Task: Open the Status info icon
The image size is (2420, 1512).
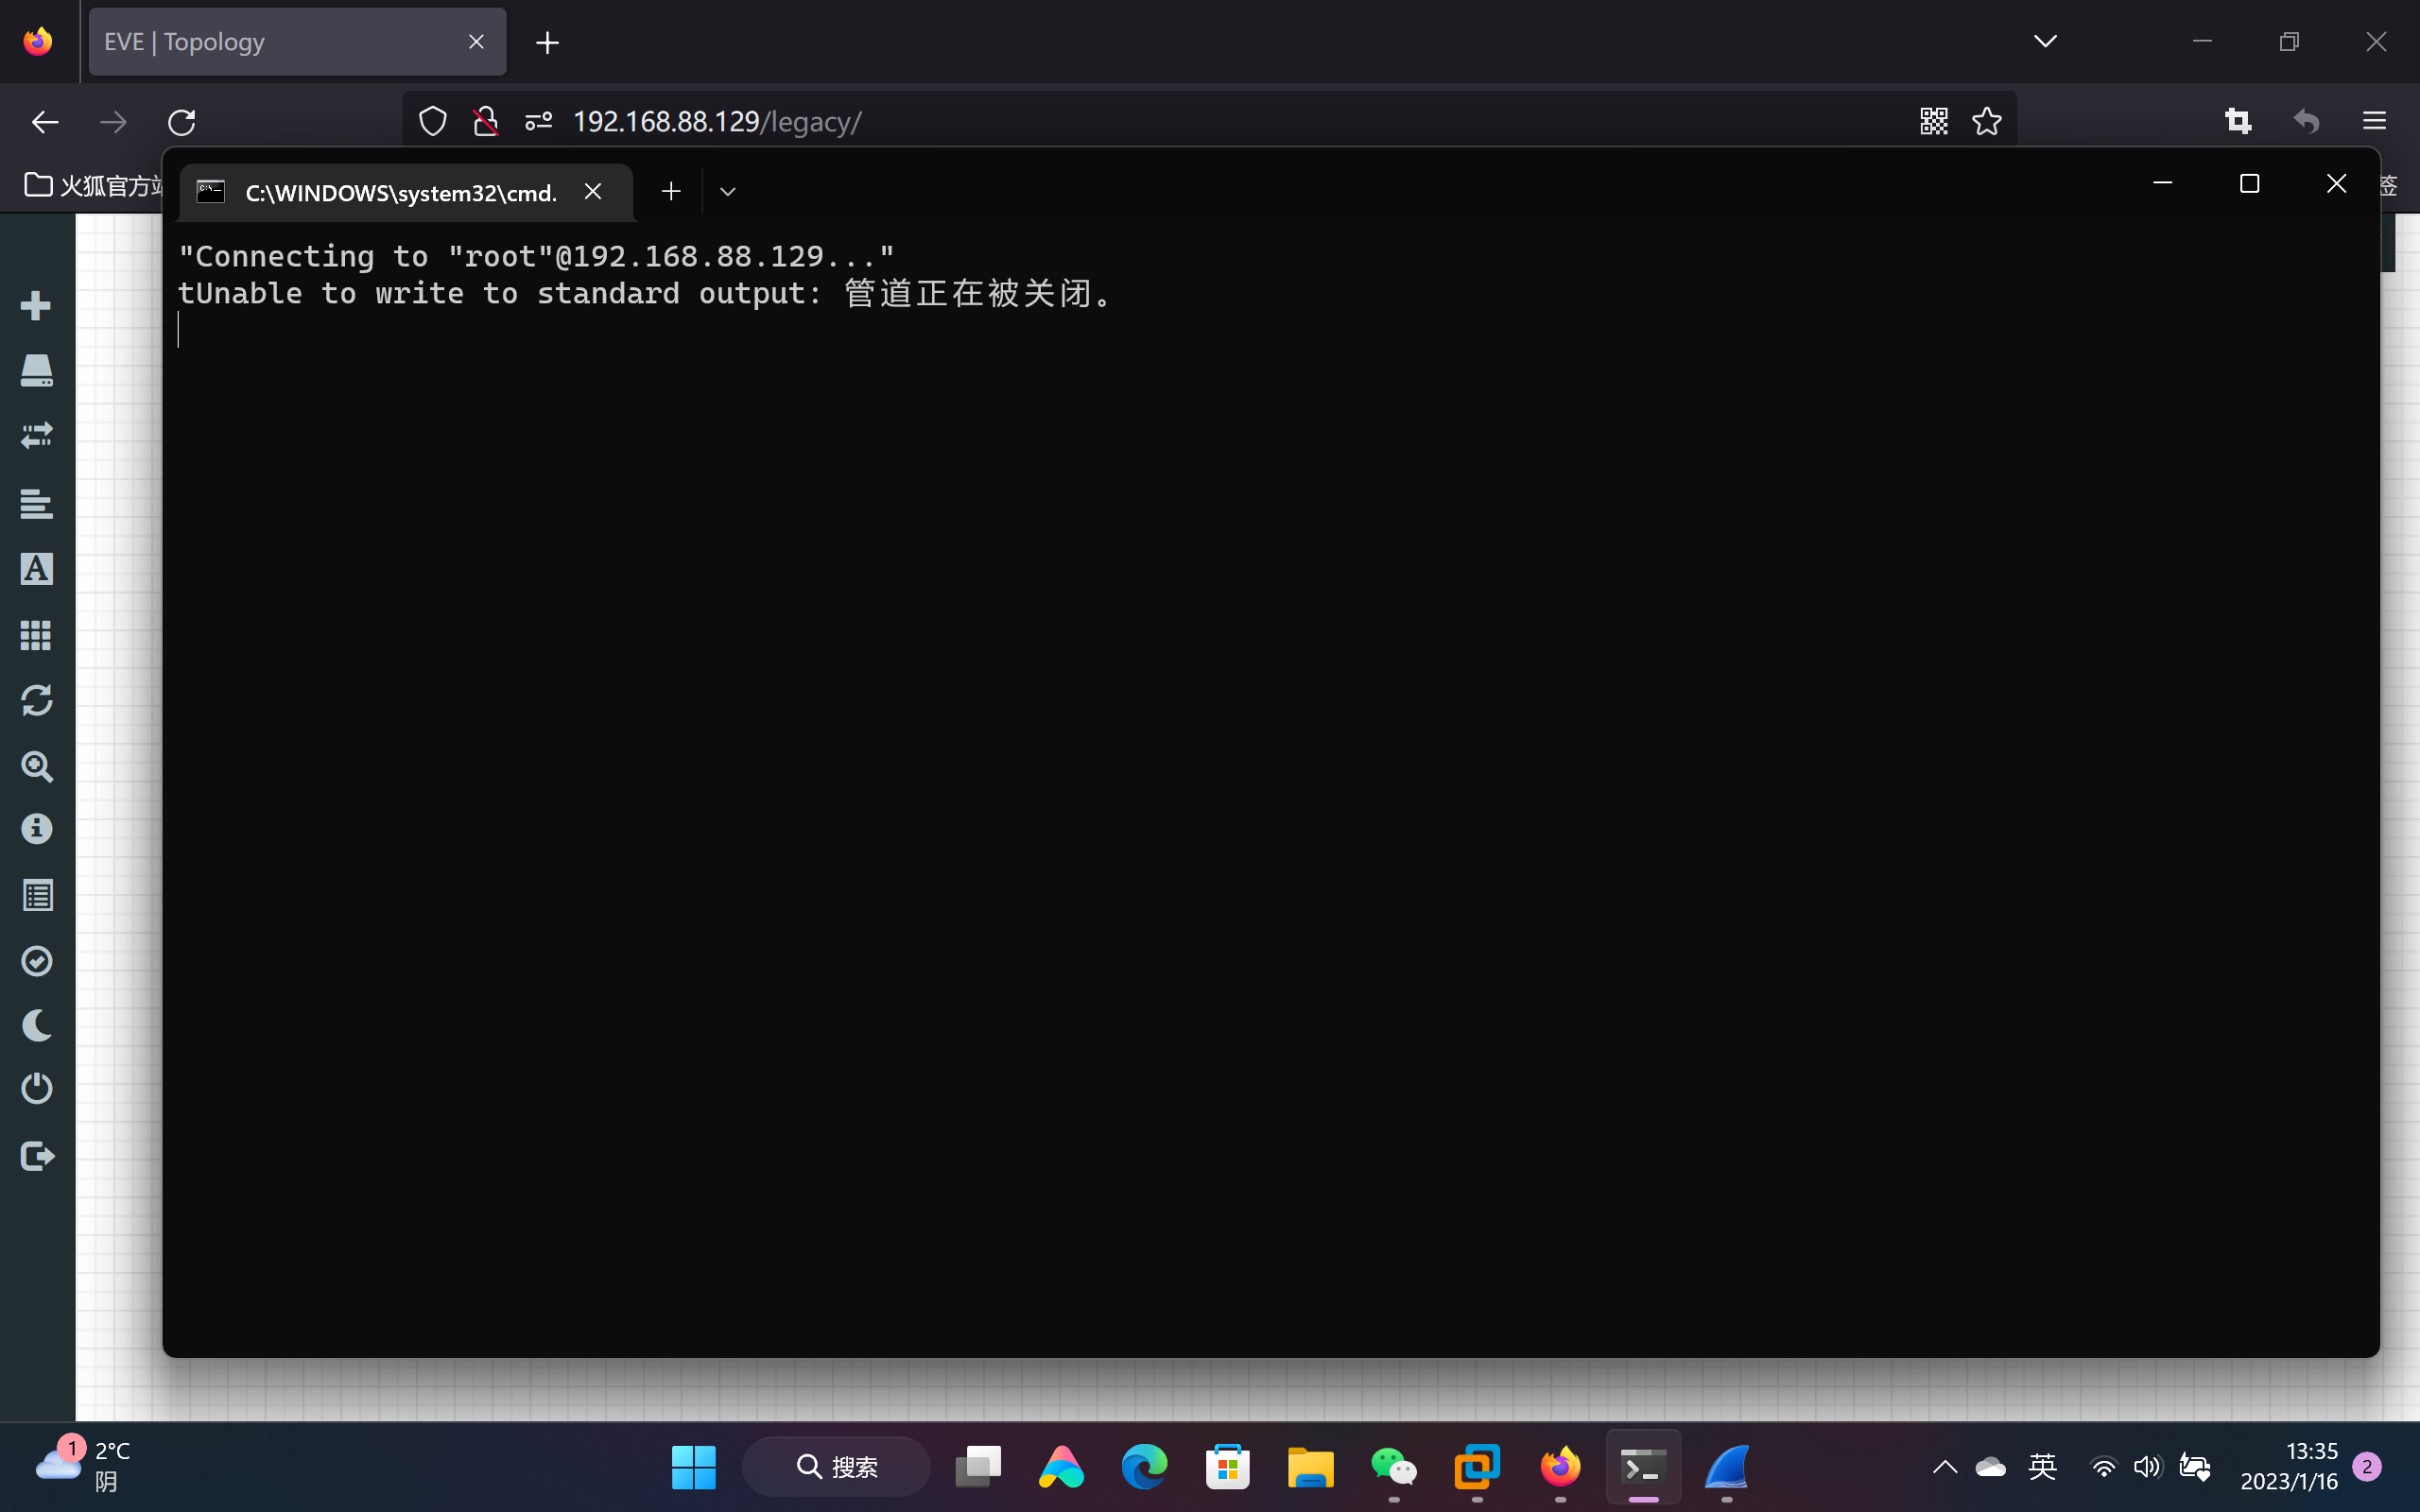Action: point(36,830)
